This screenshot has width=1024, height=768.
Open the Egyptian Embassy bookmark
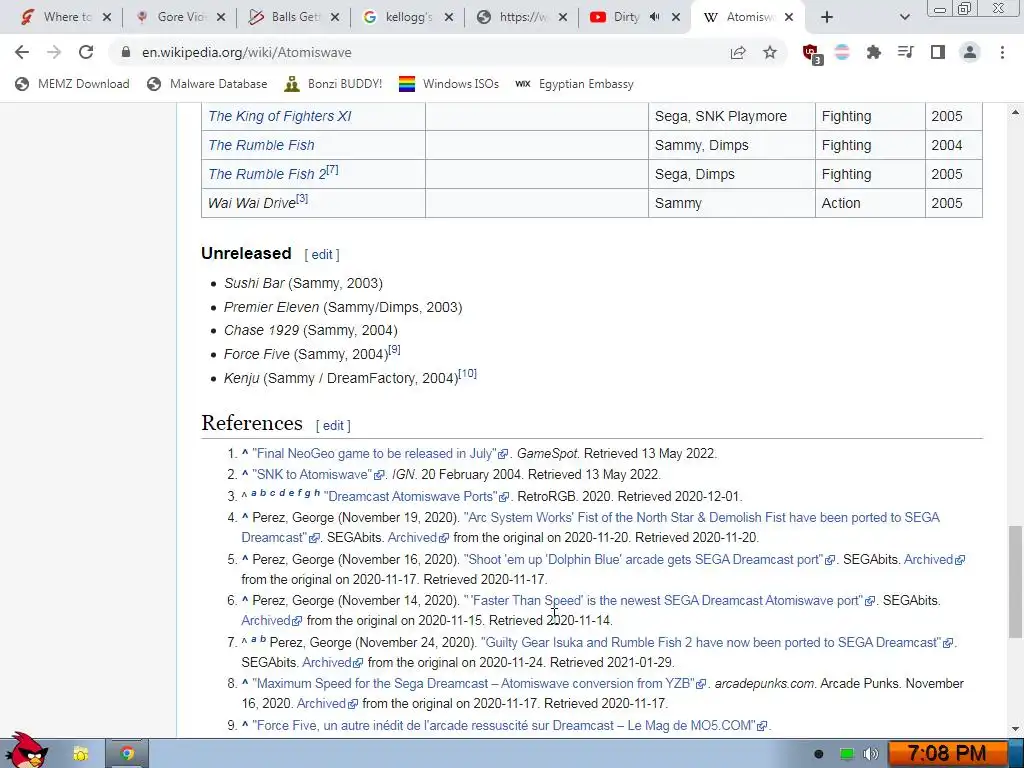coord(574,84)
